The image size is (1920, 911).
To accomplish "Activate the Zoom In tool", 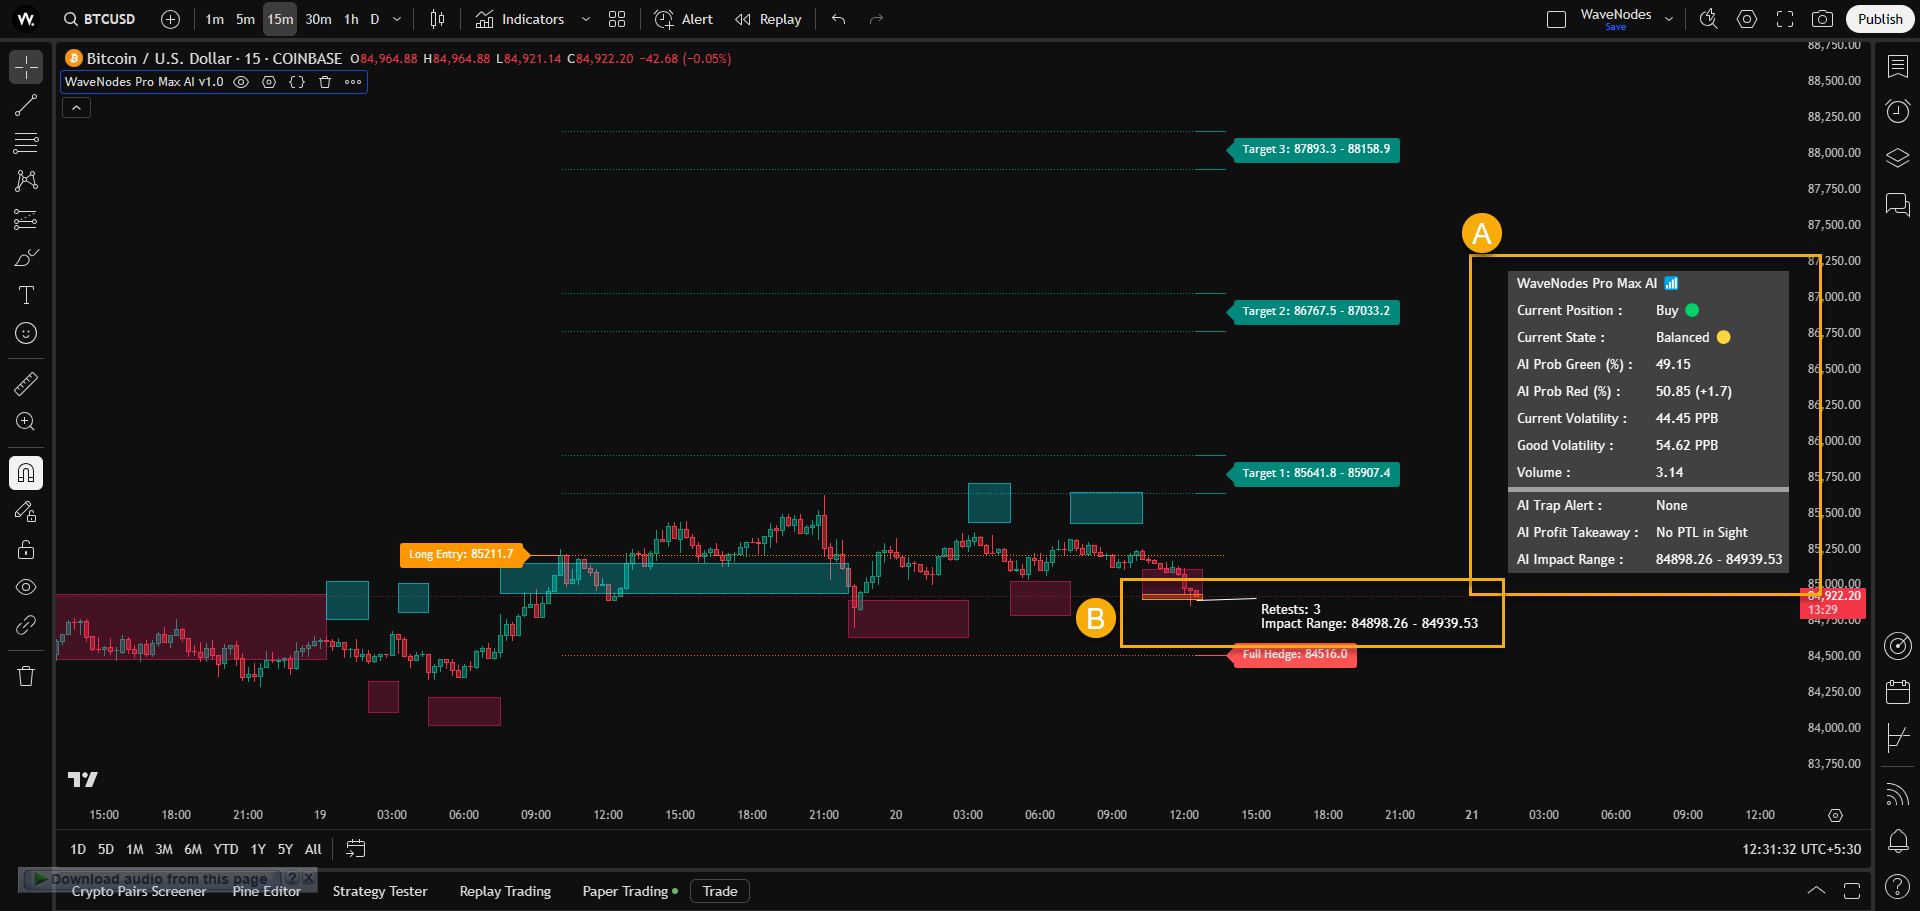I will [x=25, y=421].
